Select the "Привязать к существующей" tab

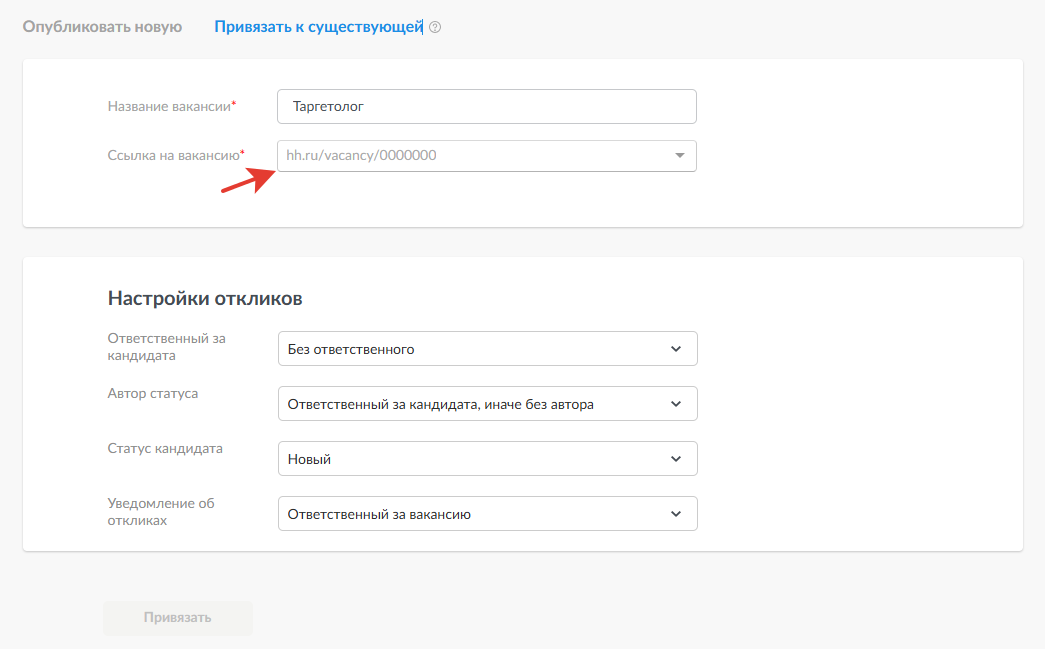(x=319, y=27)
